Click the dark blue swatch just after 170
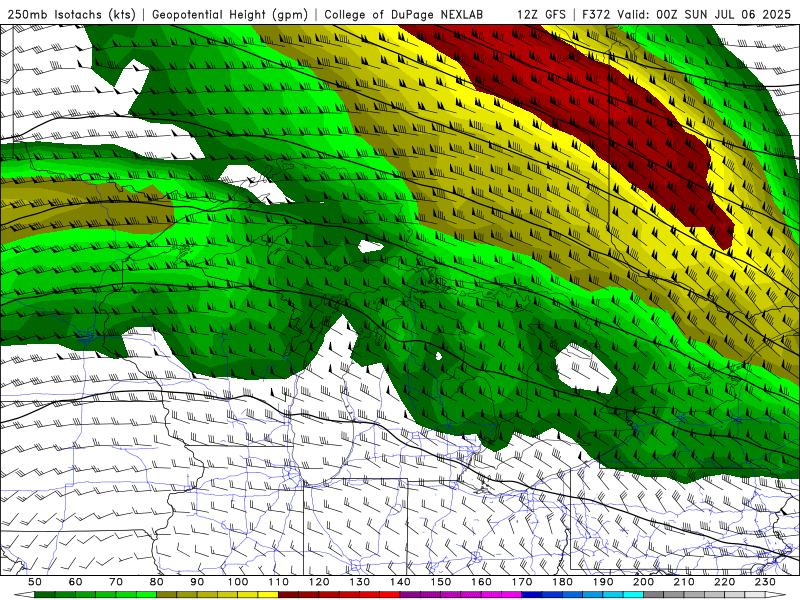The width and height of the screenshot is (800, 600). point(532,595)
